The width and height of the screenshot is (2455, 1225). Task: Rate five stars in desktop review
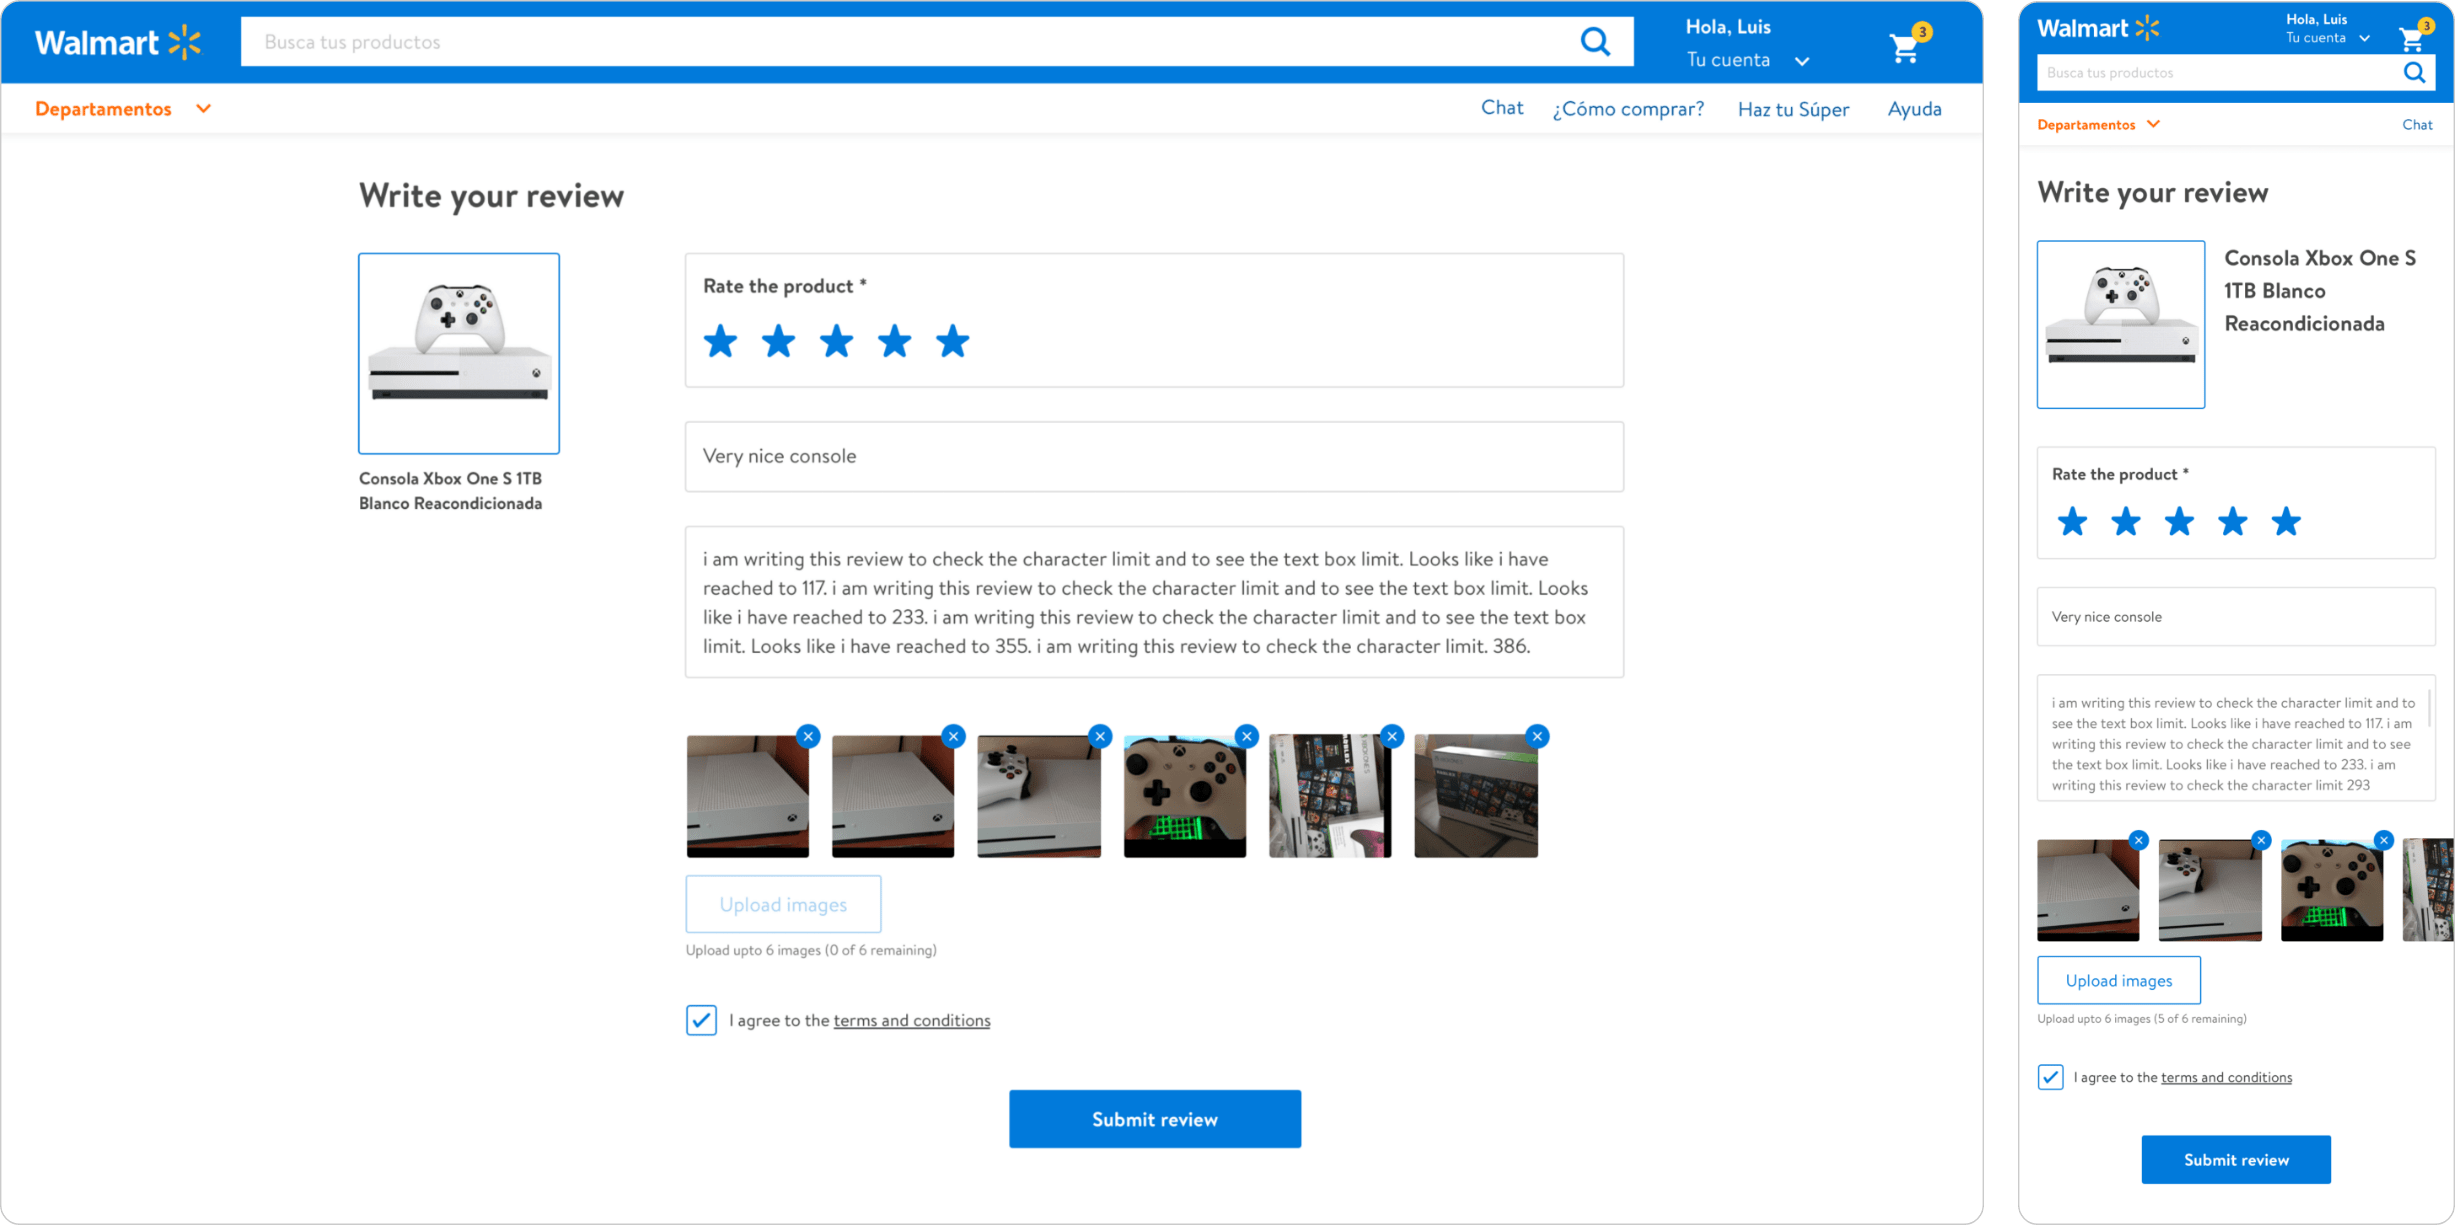[952, 341]
